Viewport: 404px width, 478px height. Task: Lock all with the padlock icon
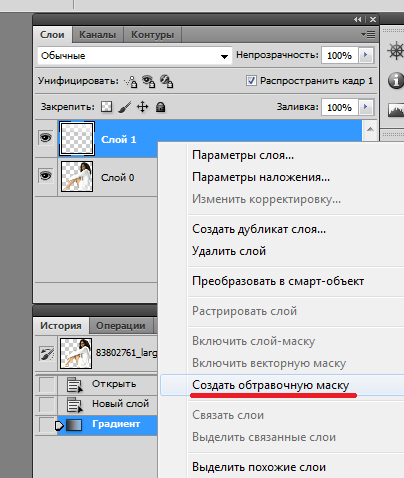pyautogui.click(x=161, y=107)
